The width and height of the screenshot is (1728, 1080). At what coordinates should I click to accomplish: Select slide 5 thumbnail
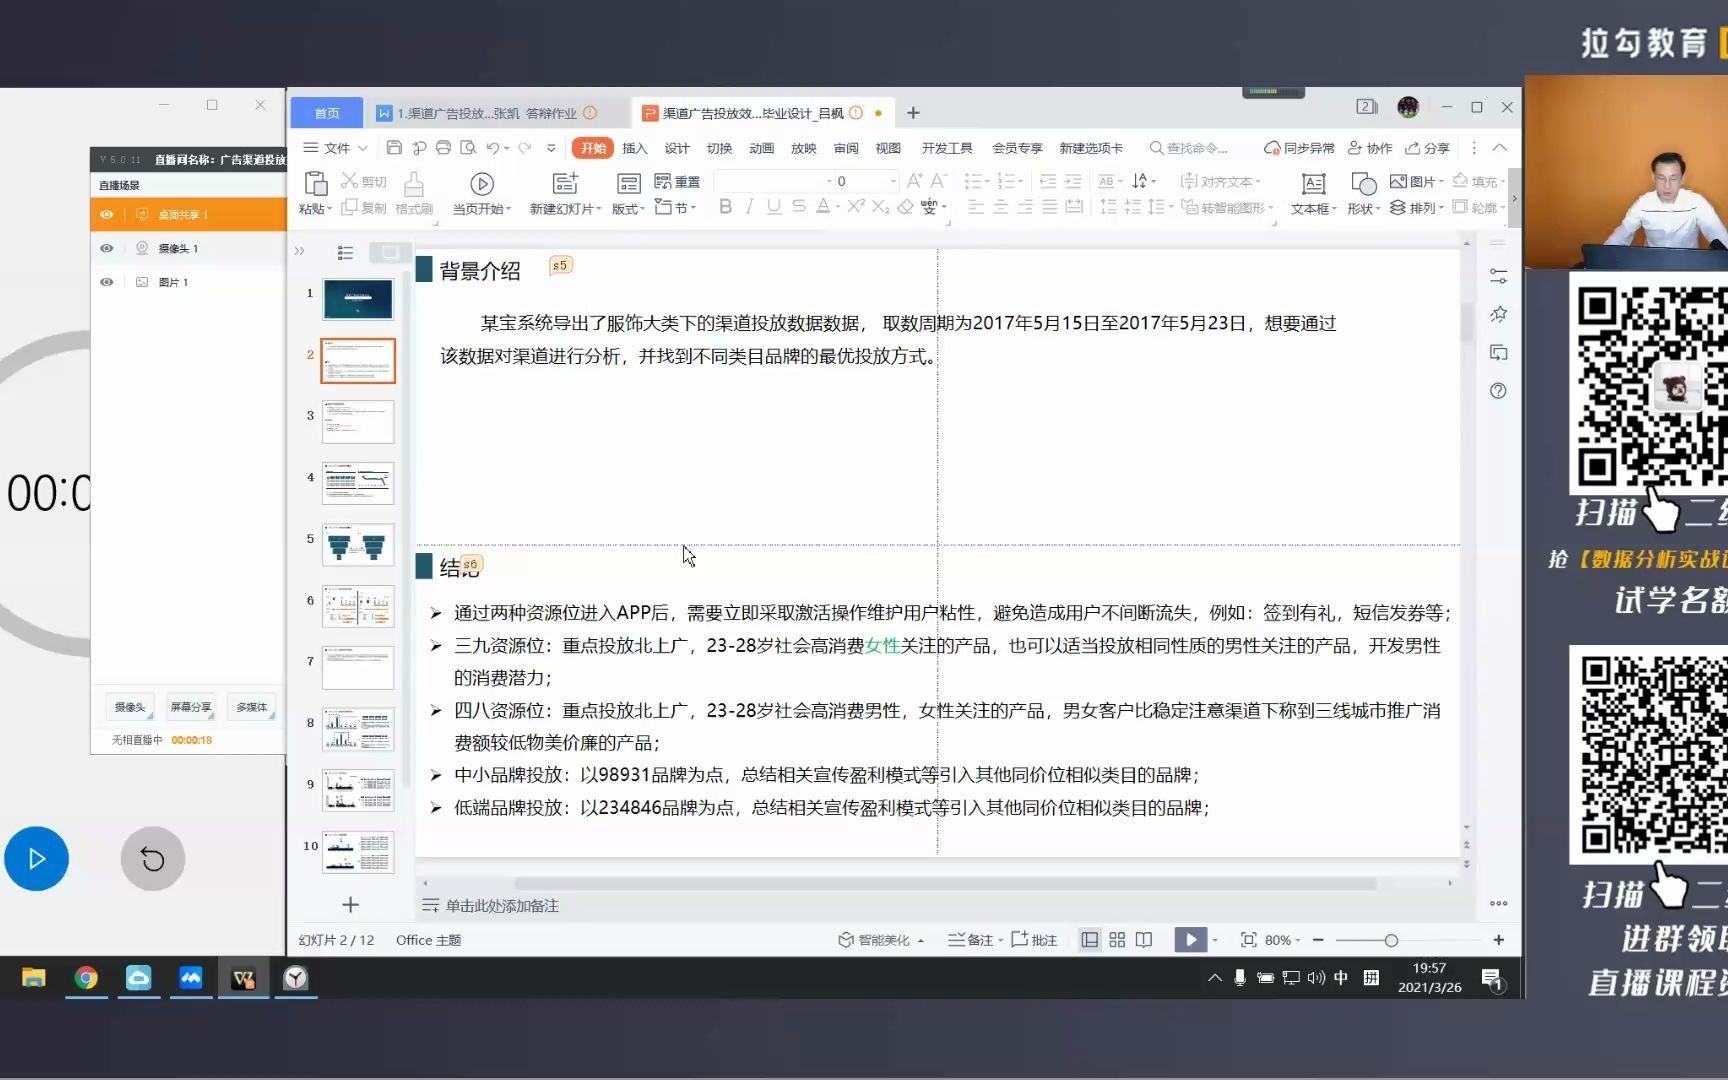[x=358, y=545]
